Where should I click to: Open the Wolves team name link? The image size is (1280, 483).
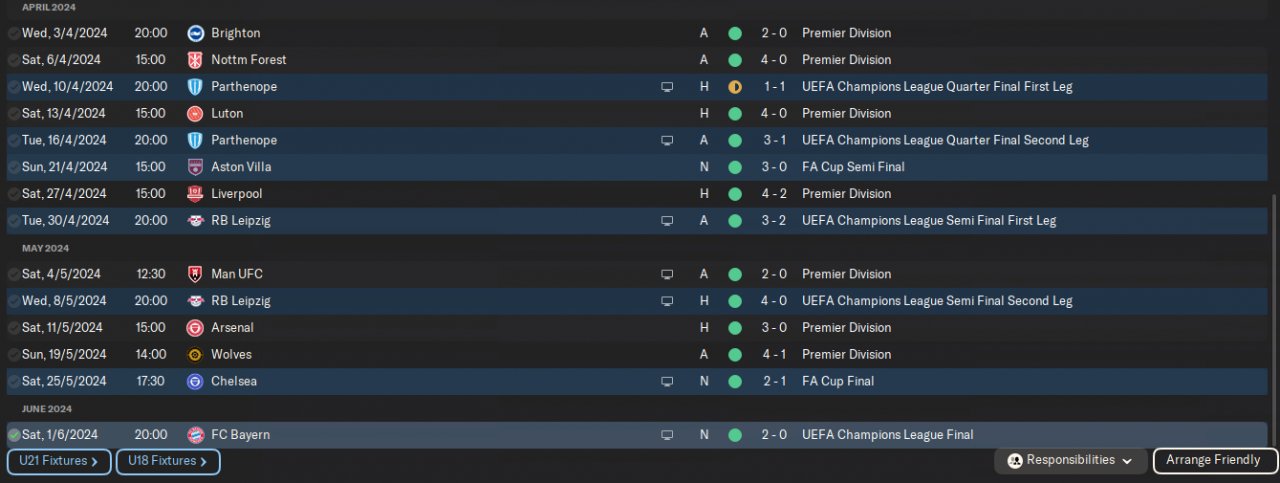pos(231,354)
